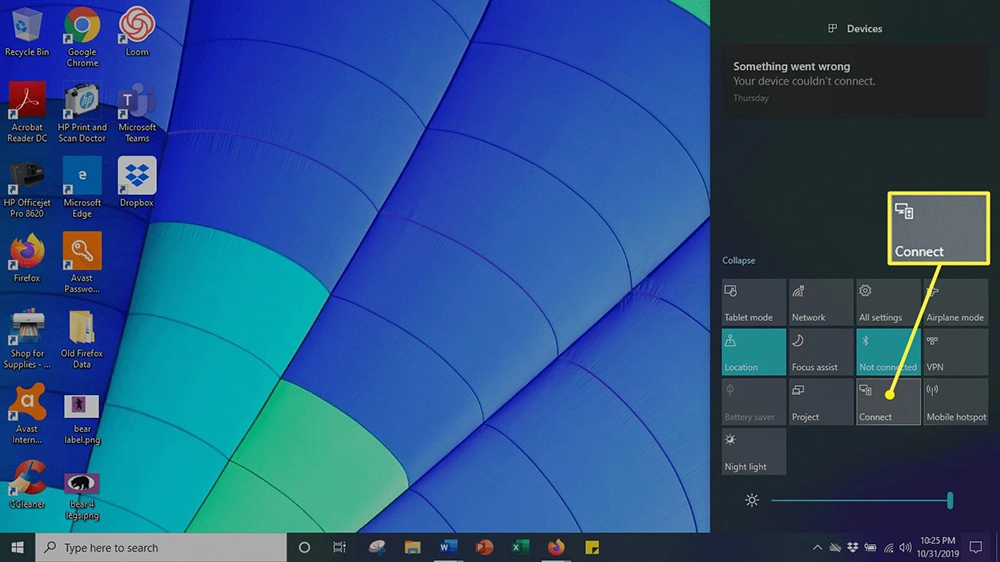Switch to Word on the taskbar
The height and width of the screenshot is (562, 1000).
(x=448, y=547)
